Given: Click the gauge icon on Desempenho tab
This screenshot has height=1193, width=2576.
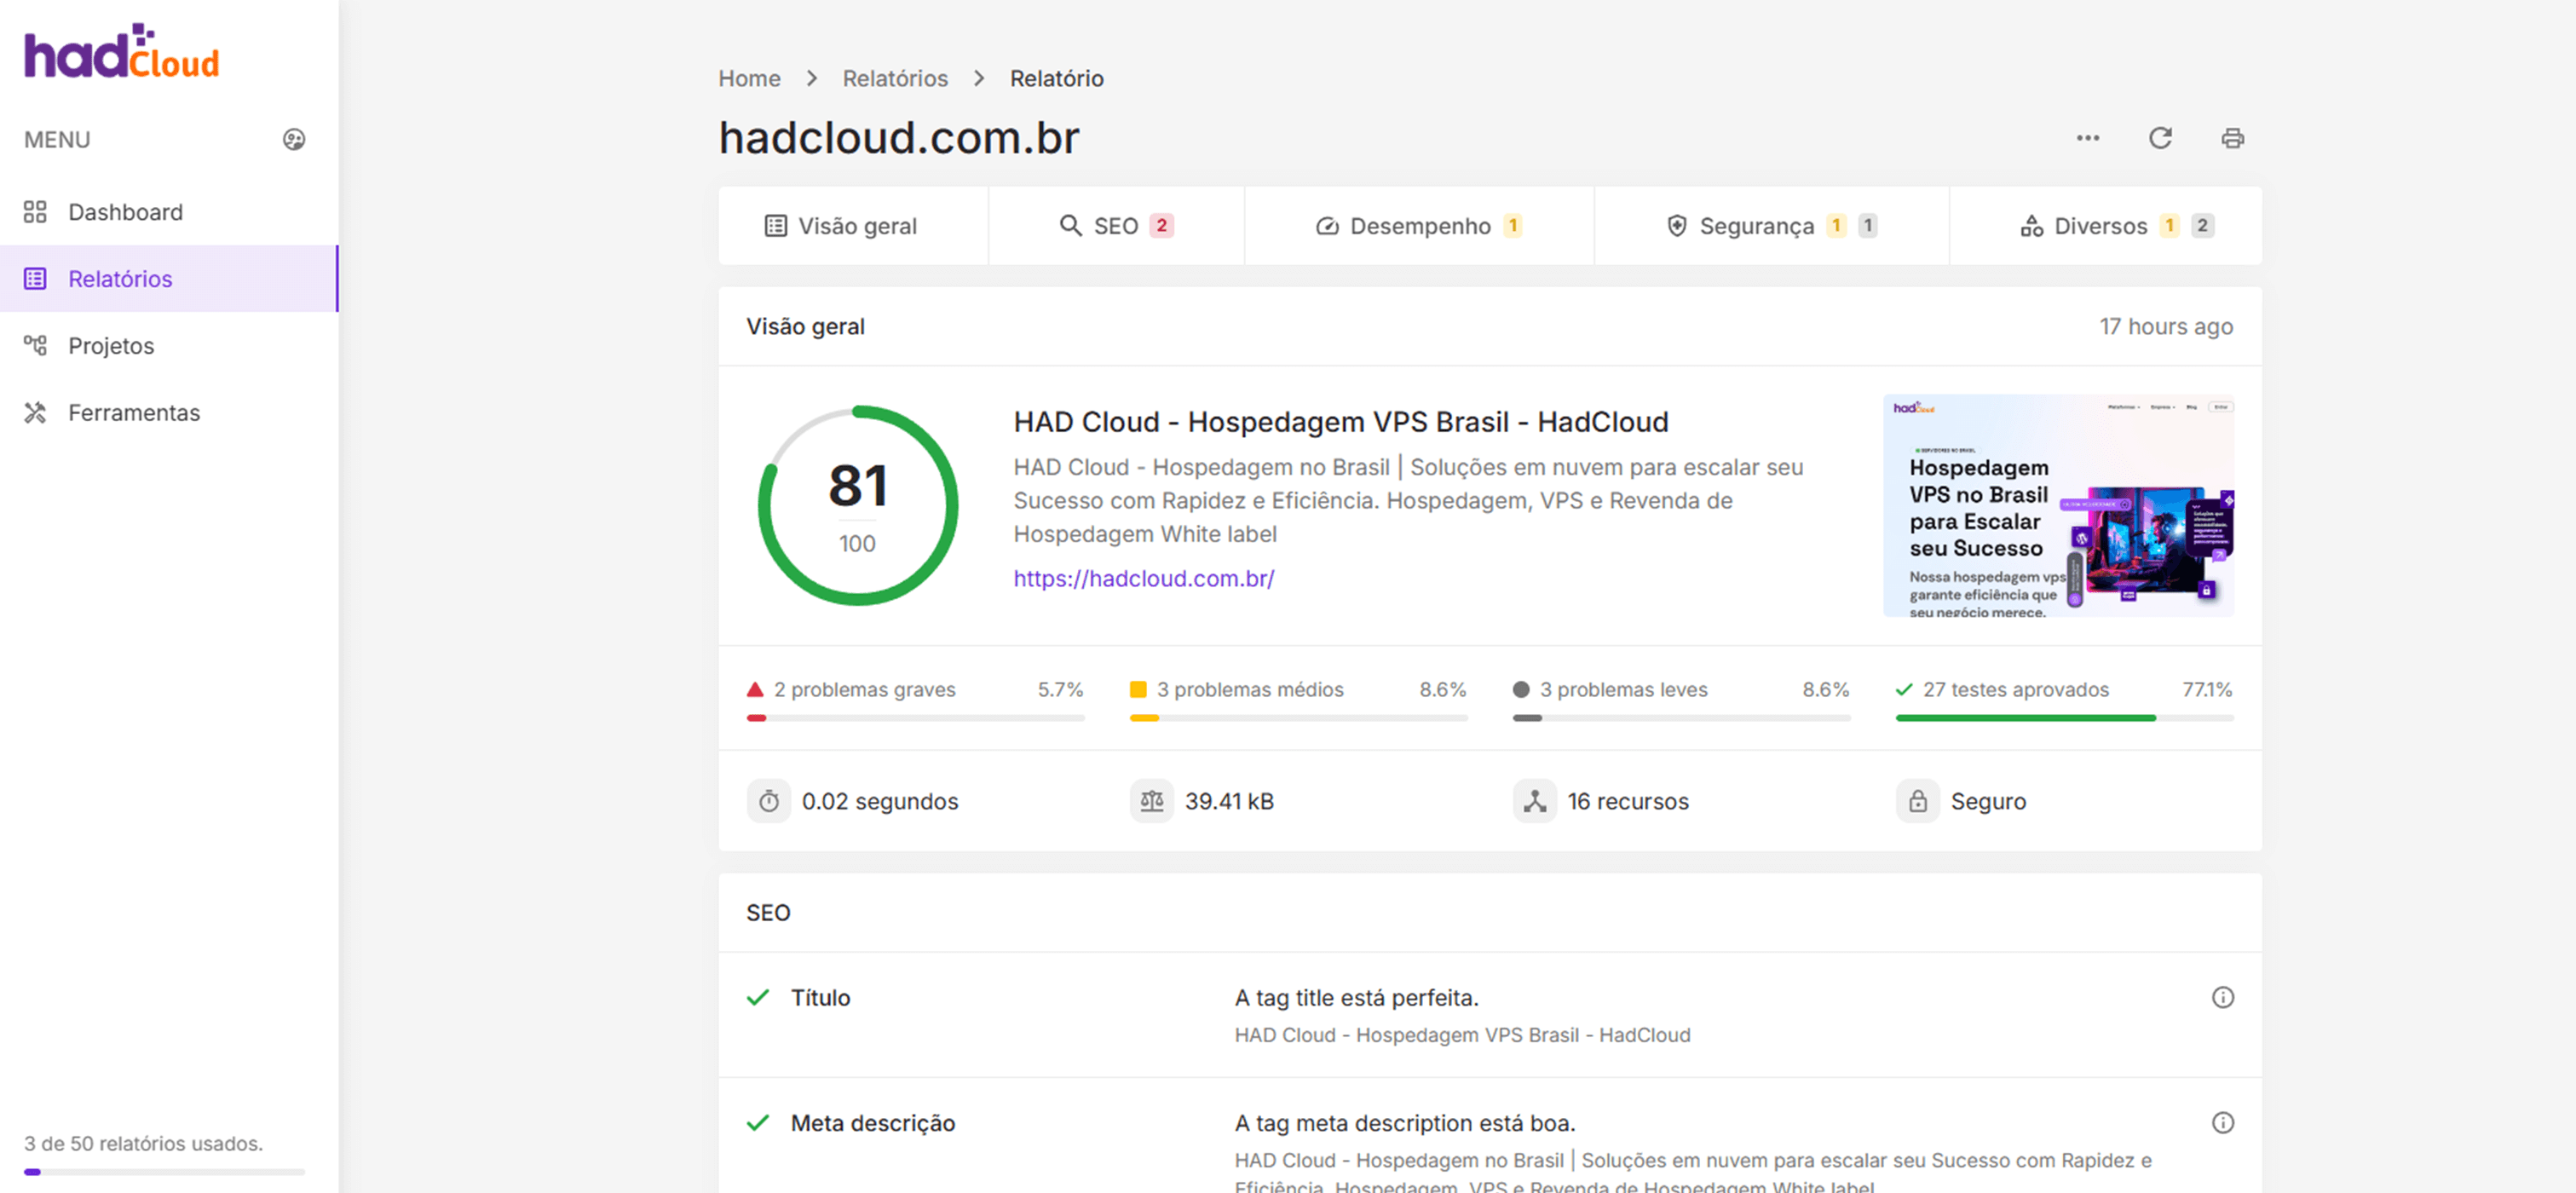Looking at the screenshot, I should coord(1327,226).
